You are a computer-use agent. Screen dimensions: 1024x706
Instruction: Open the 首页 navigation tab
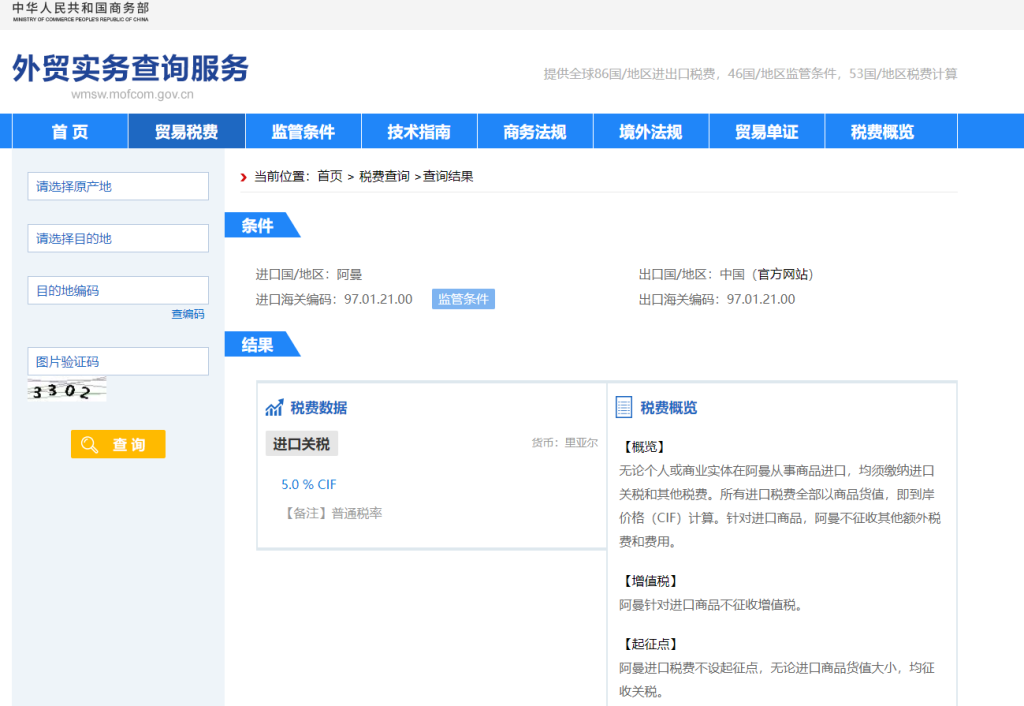click(70, 131)
